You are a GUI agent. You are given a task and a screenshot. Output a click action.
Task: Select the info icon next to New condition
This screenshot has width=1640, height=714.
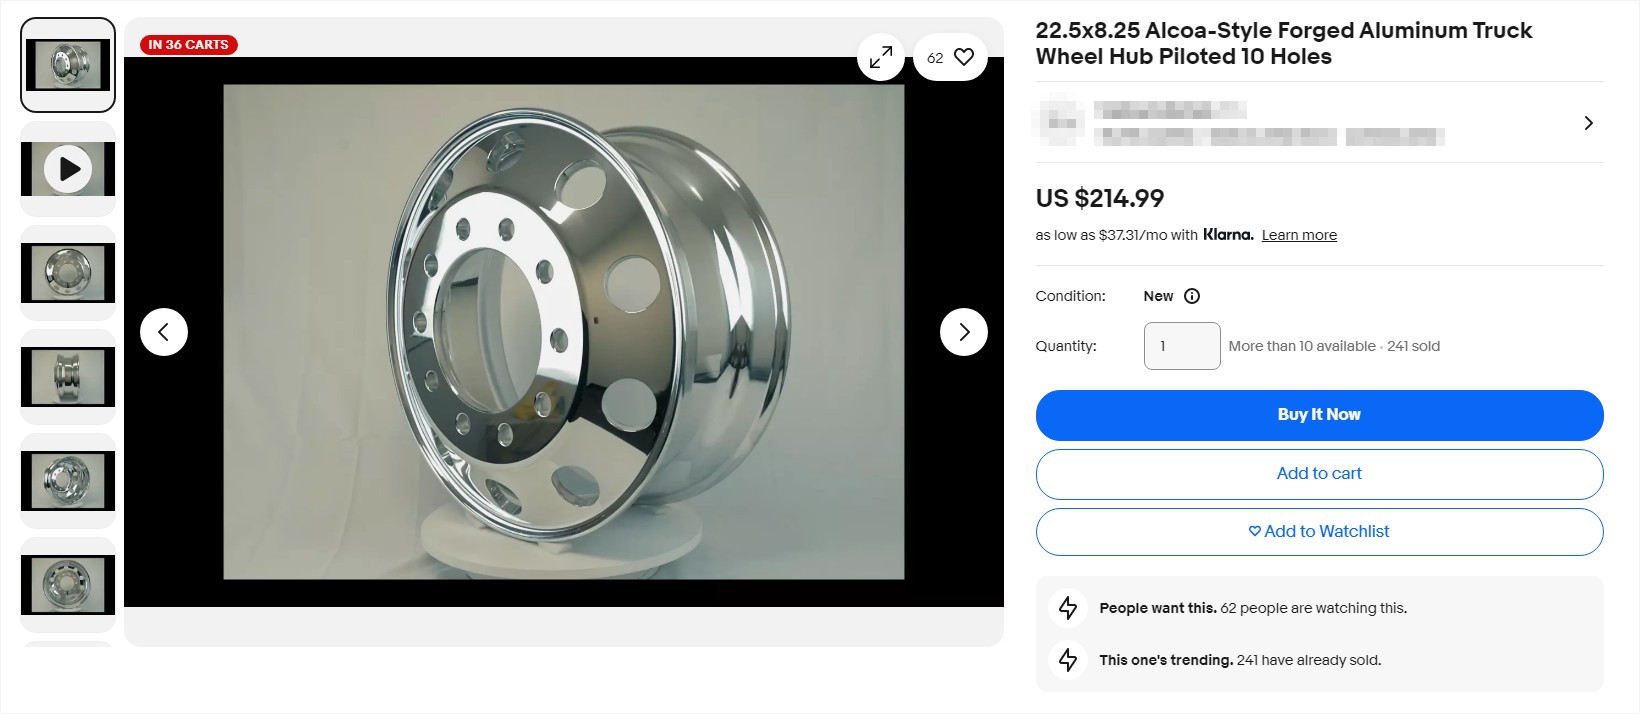click(x=1191, y=296)
